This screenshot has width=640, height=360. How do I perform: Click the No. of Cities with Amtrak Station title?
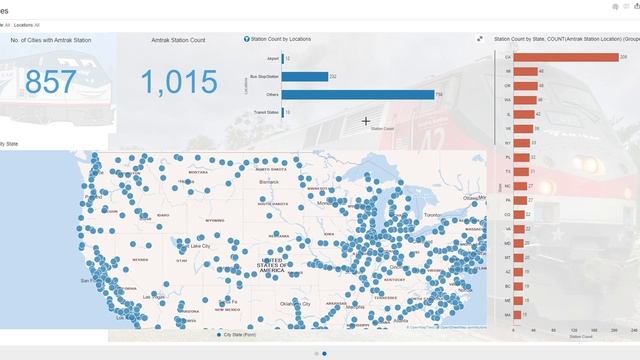coord(51,40)
